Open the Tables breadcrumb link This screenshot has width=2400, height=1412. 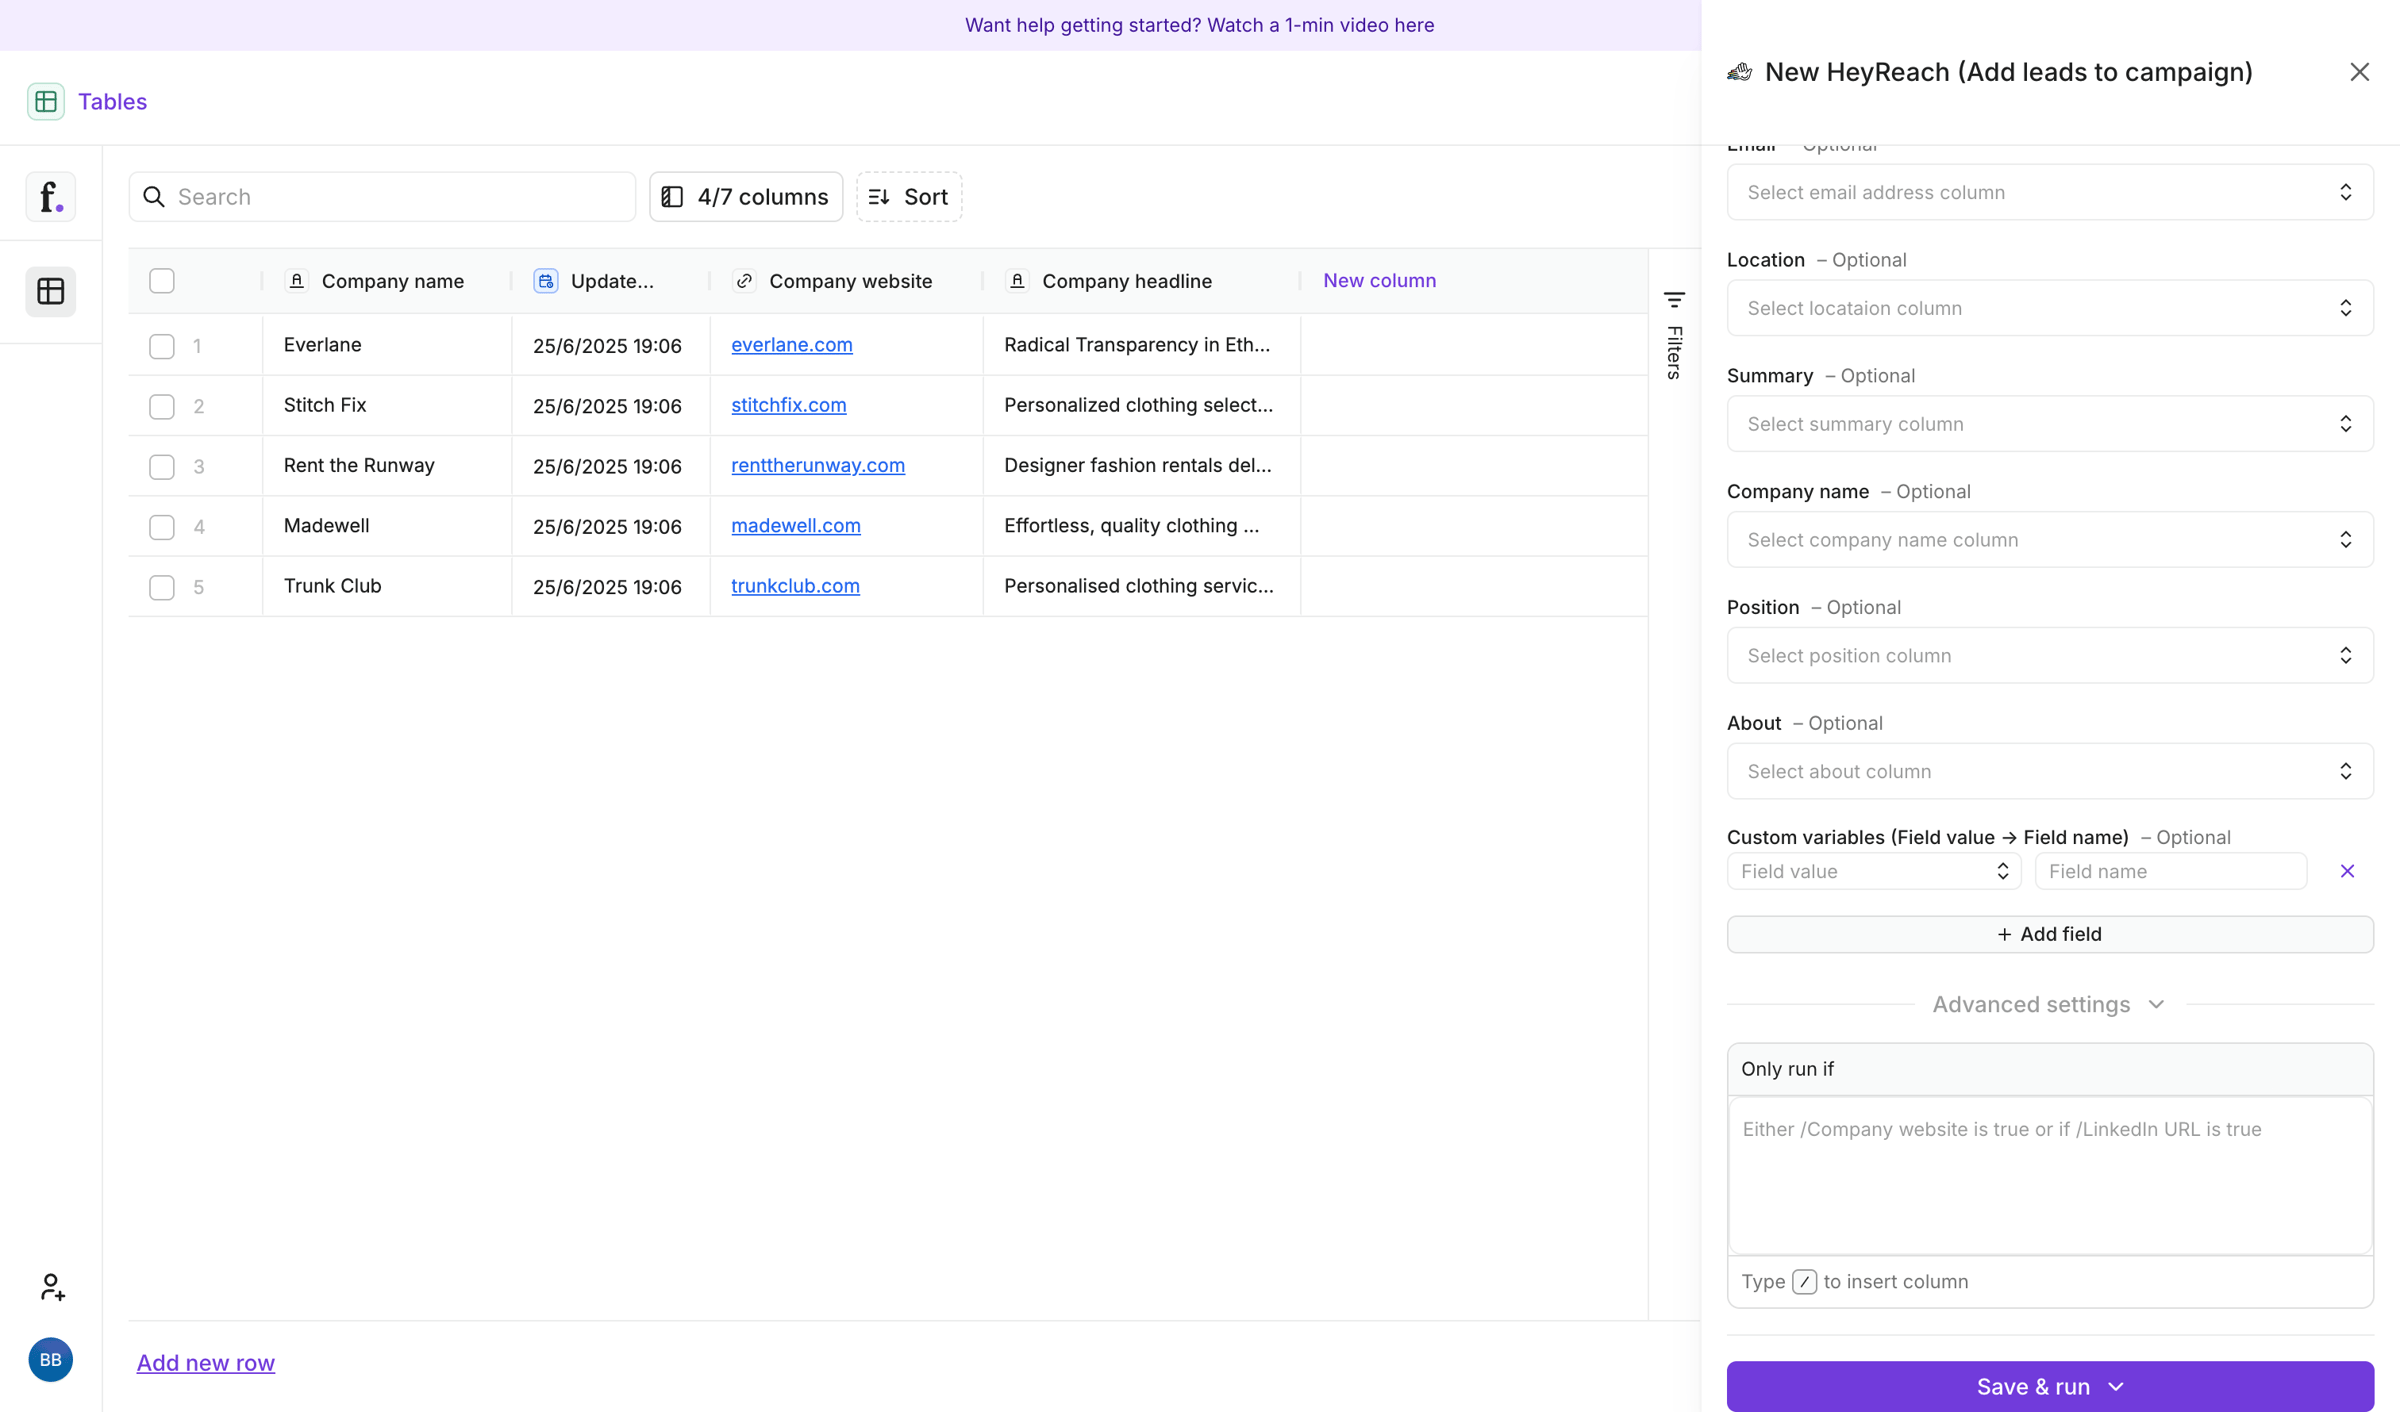112,101
